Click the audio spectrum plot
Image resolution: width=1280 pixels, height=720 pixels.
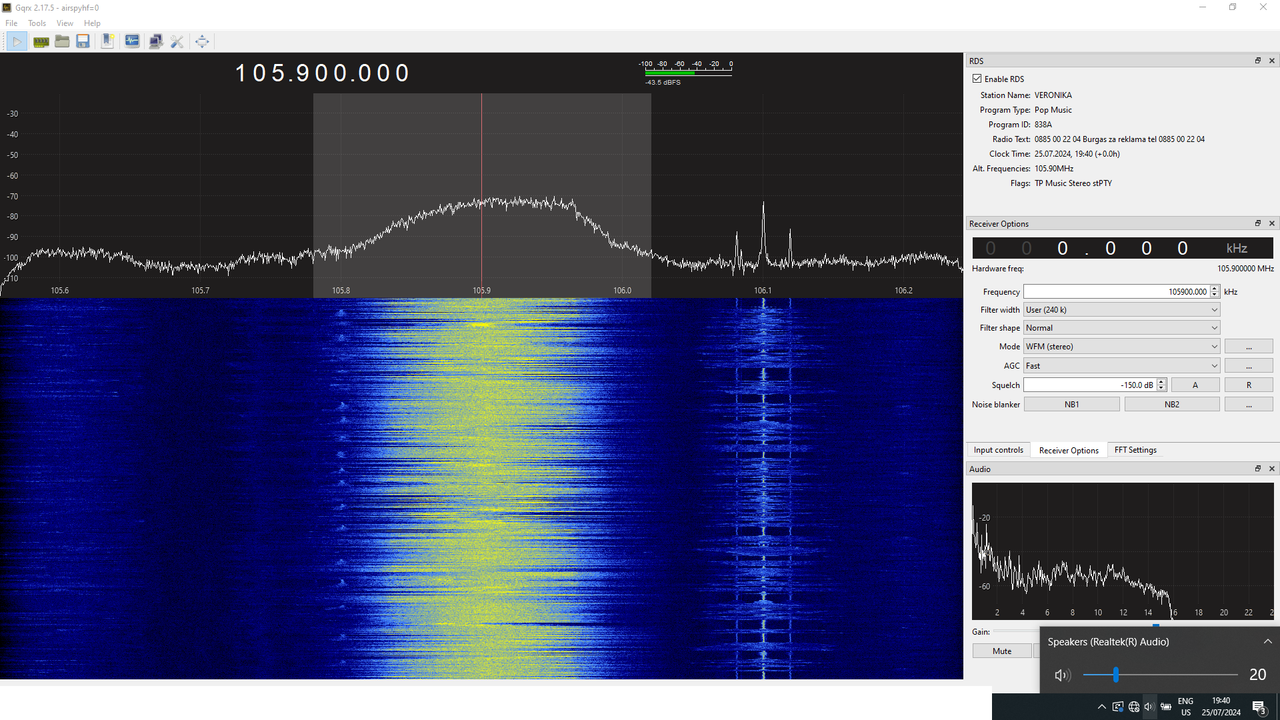point(1123,551)
